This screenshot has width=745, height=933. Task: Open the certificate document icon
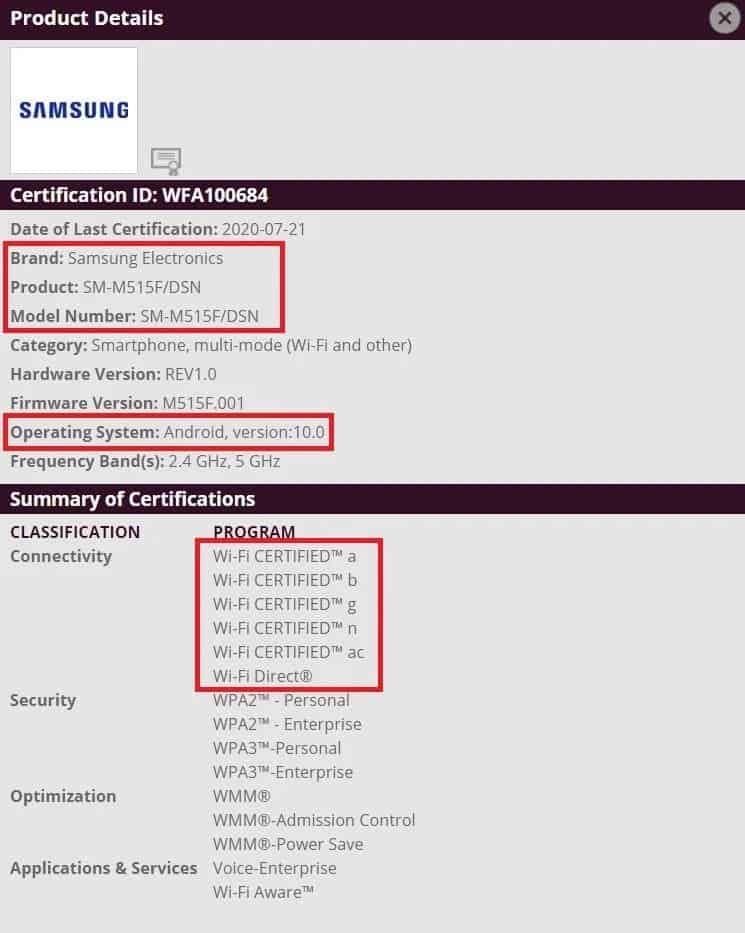coord(166,161)
